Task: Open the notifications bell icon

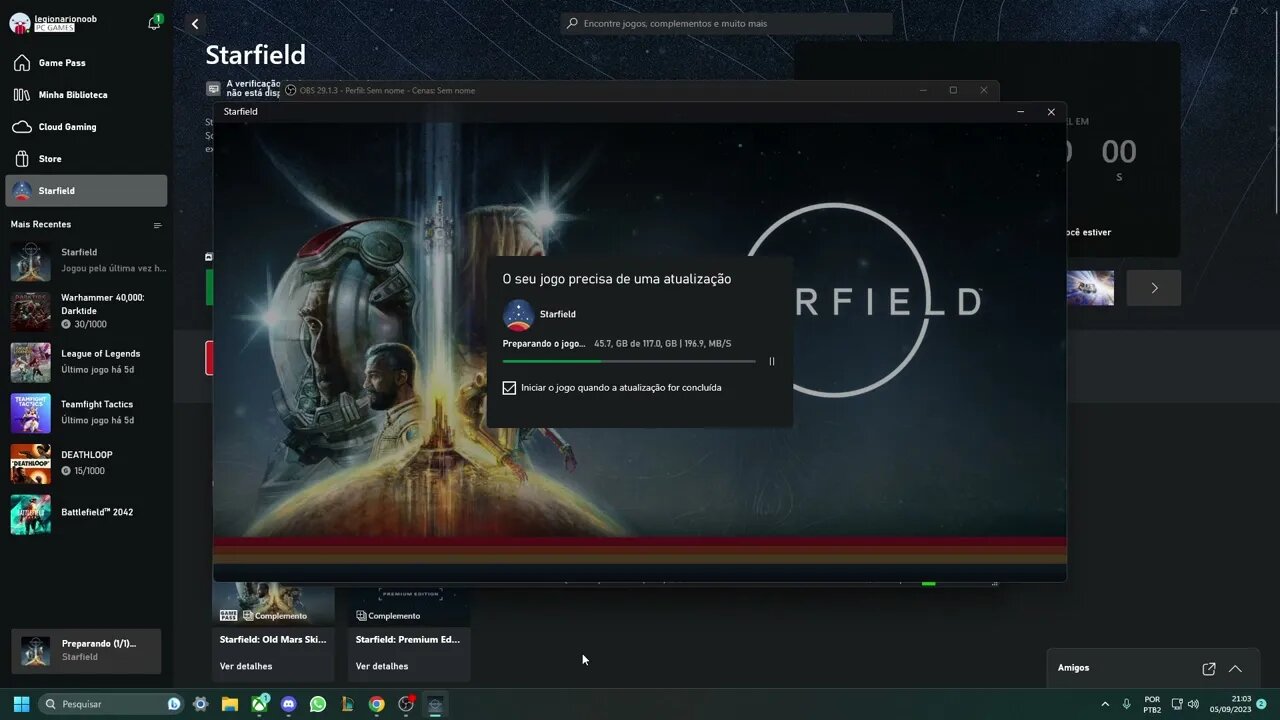Action: coord(154,23)
